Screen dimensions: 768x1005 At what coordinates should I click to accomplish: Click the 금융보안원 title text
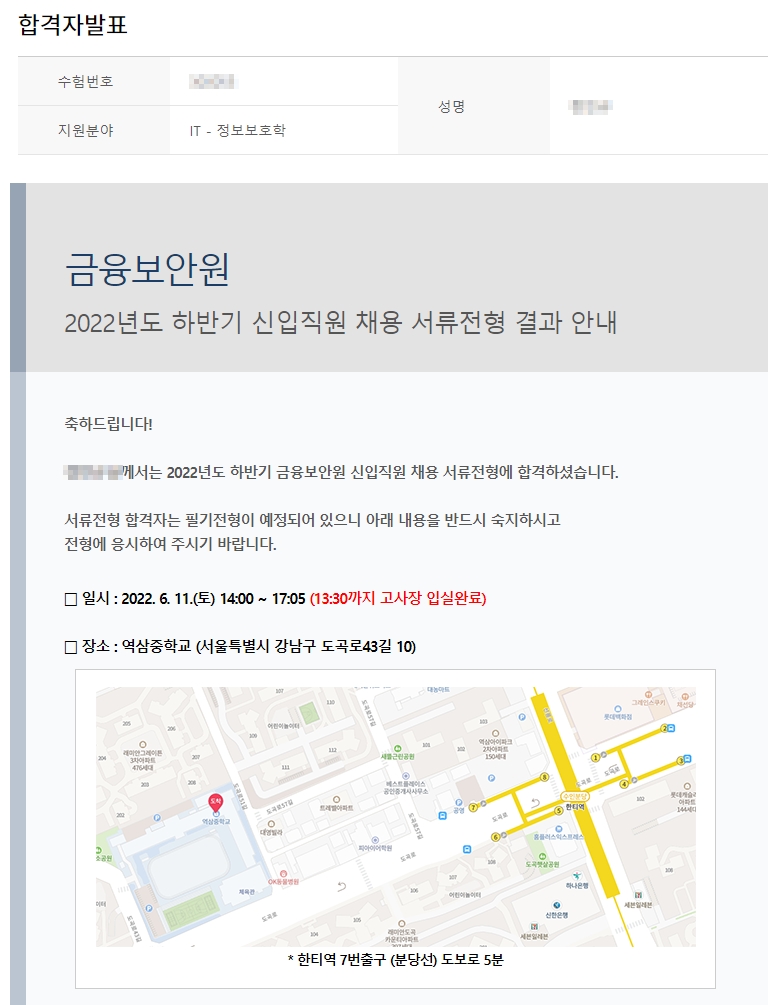coord(147,269)
